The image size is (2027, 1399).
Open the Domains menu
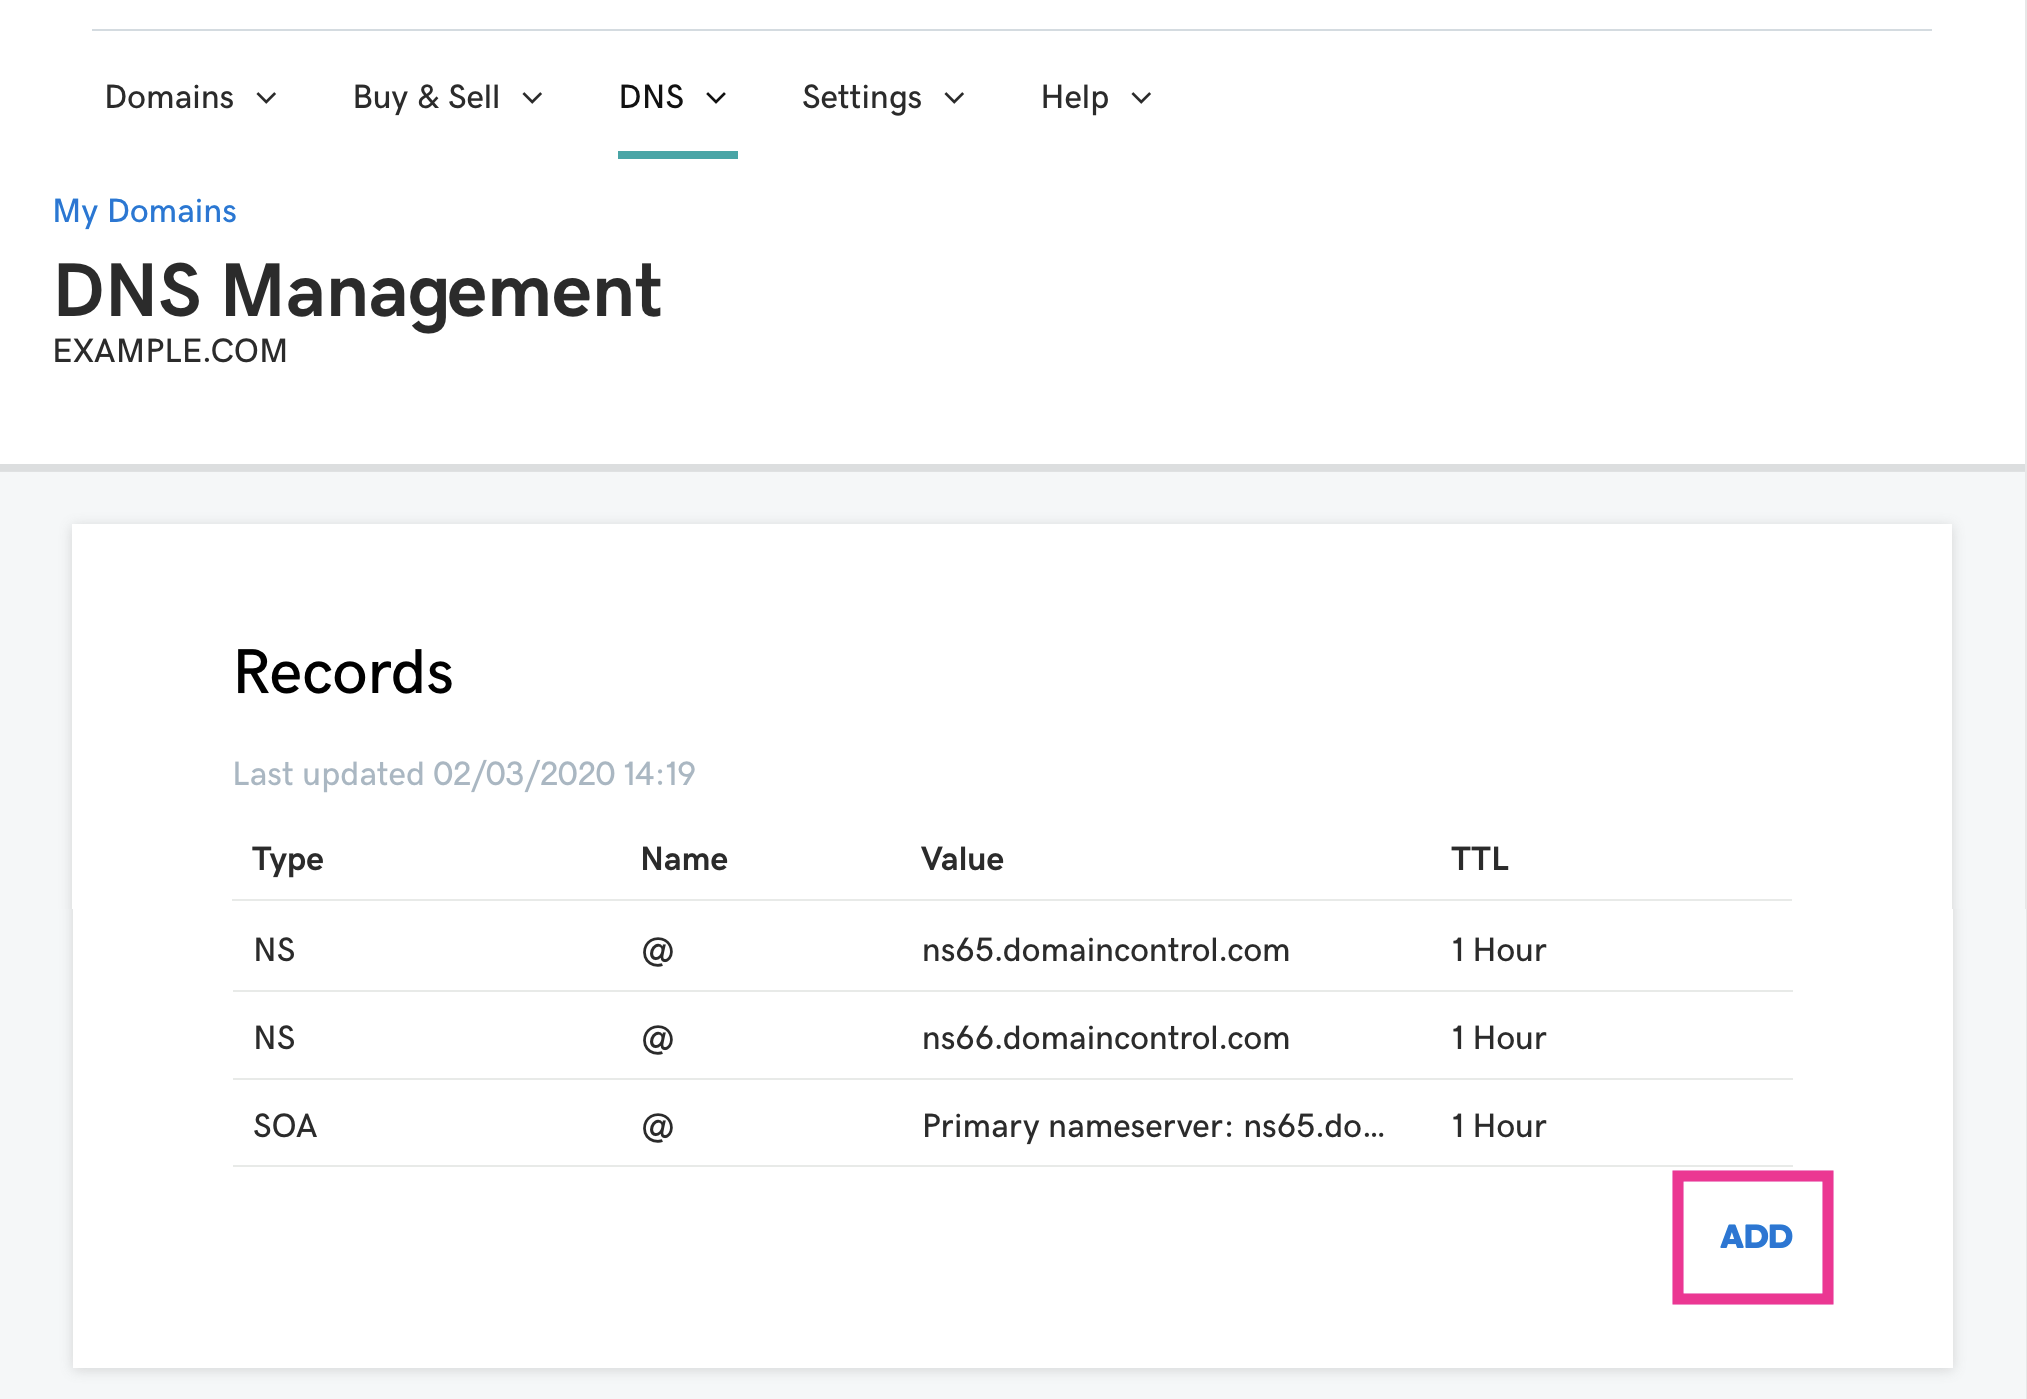[x=190, y=97]
